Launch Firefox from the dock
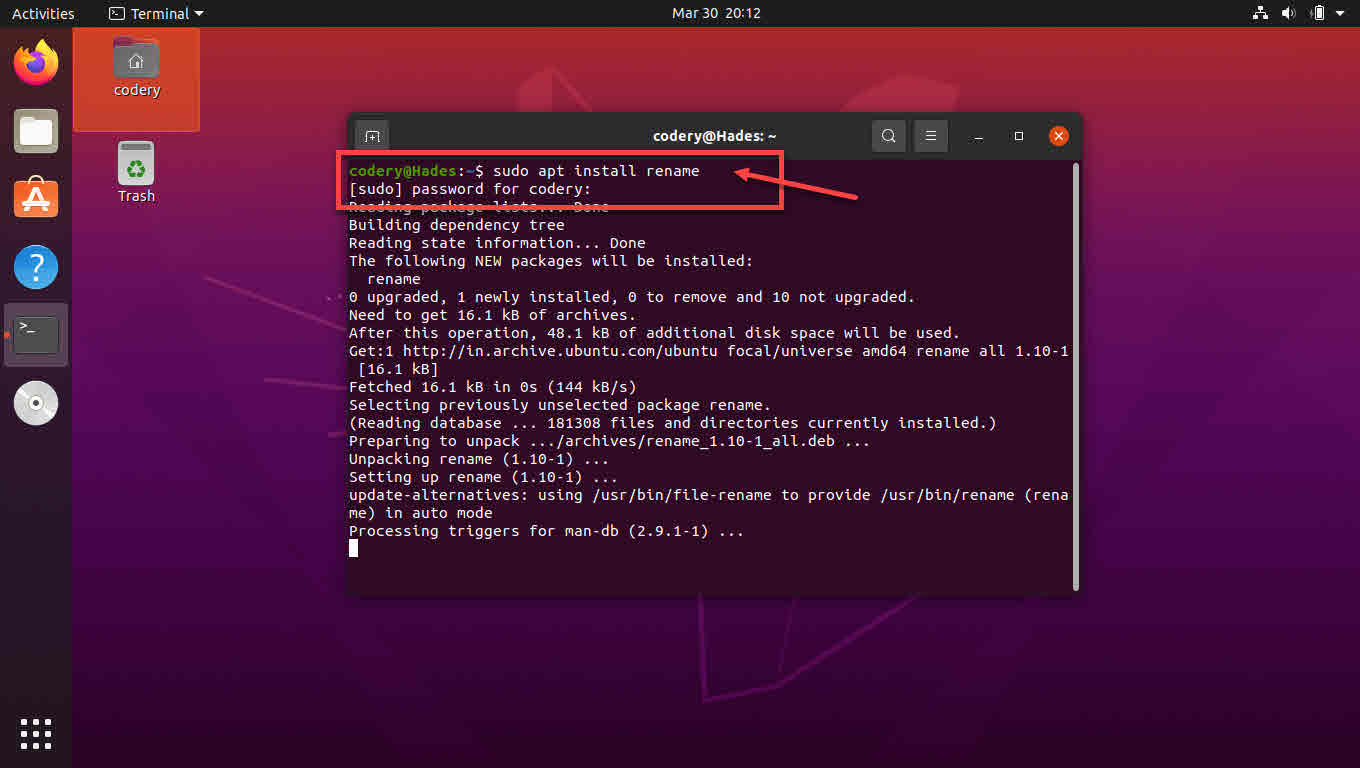1360x768 pixels. (35, 62)
